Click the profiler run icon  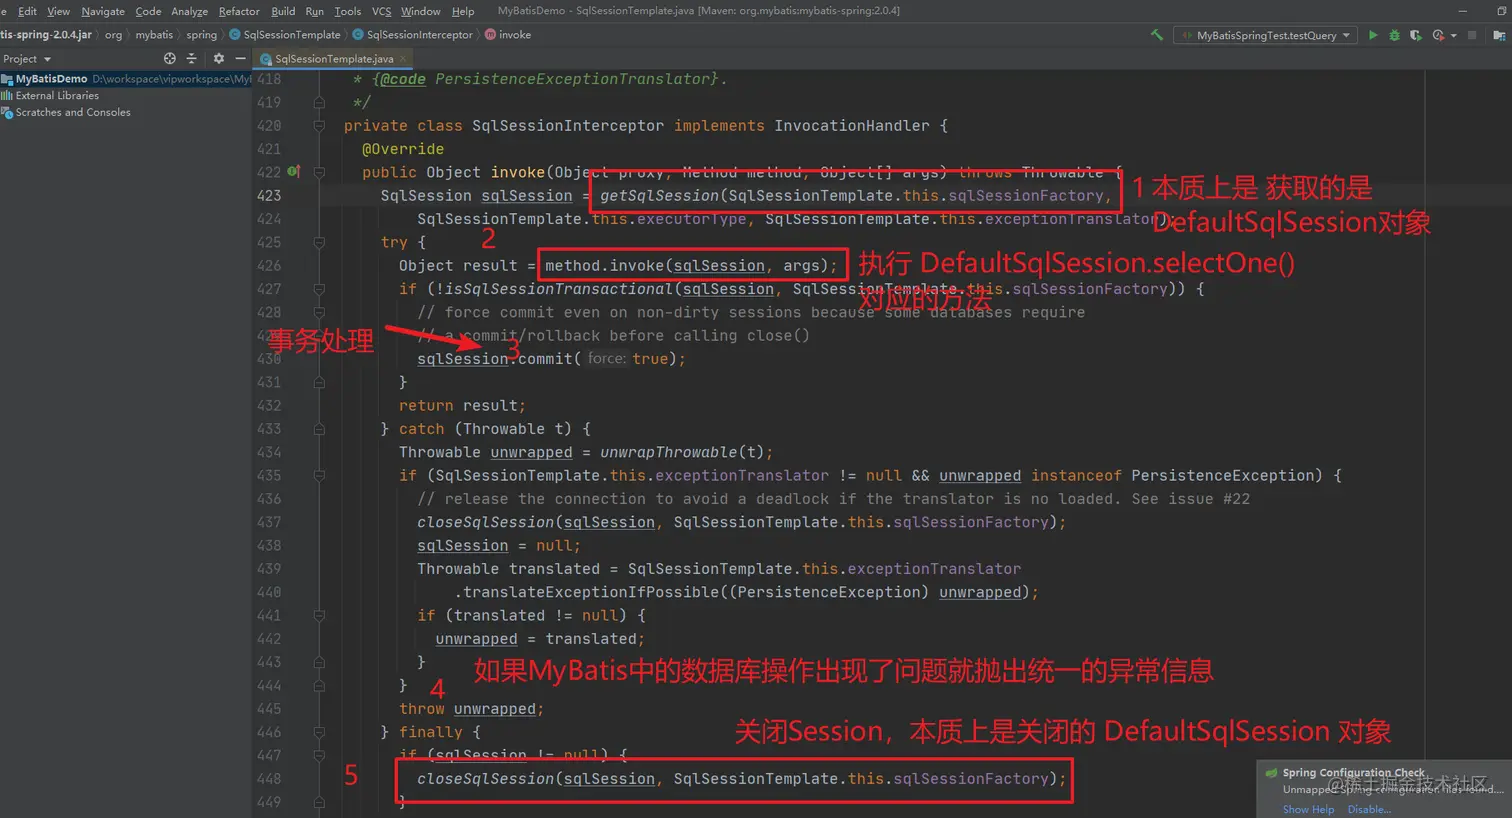pos(1437,35)
